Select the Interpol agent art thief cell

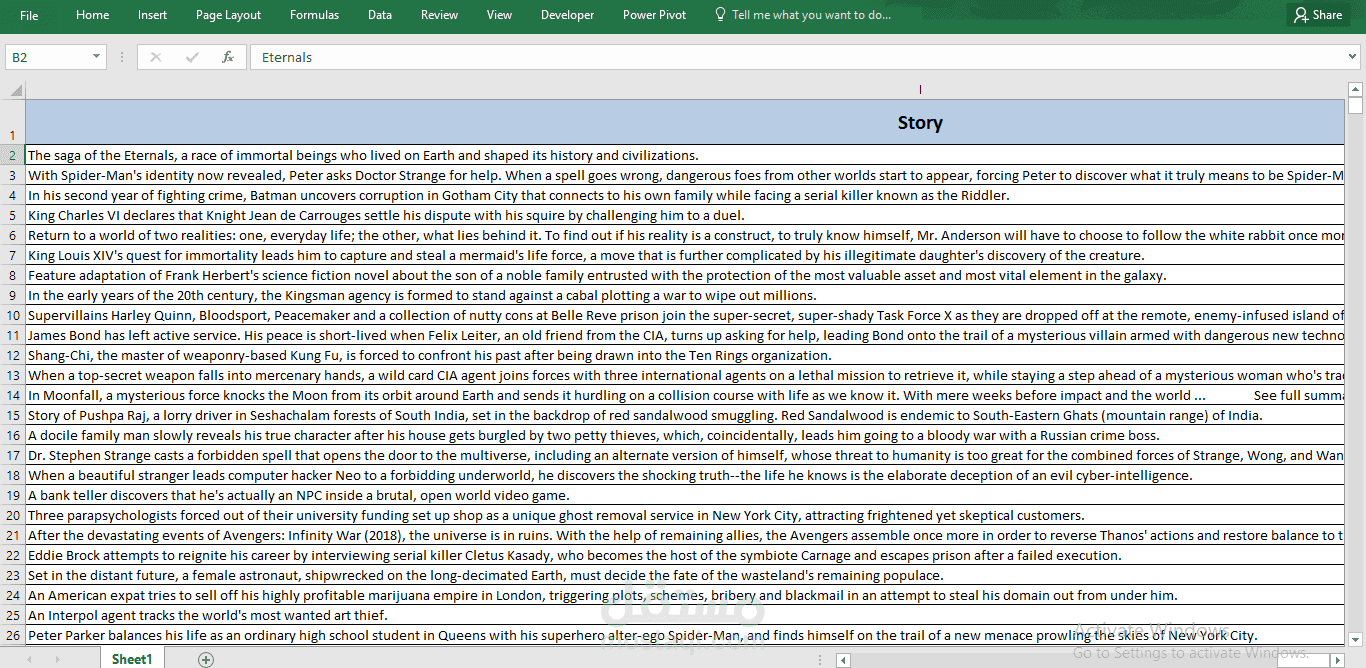pyautogui.click(x=684, y=615)
